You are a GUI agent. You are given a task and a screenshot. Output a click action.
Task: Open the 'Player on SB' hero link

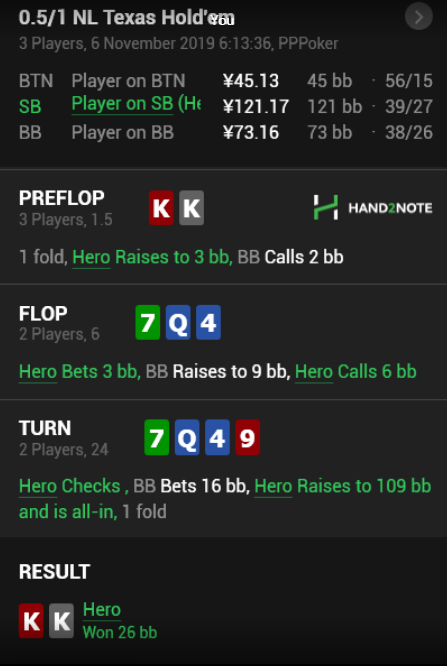click(x=136, y=104)
